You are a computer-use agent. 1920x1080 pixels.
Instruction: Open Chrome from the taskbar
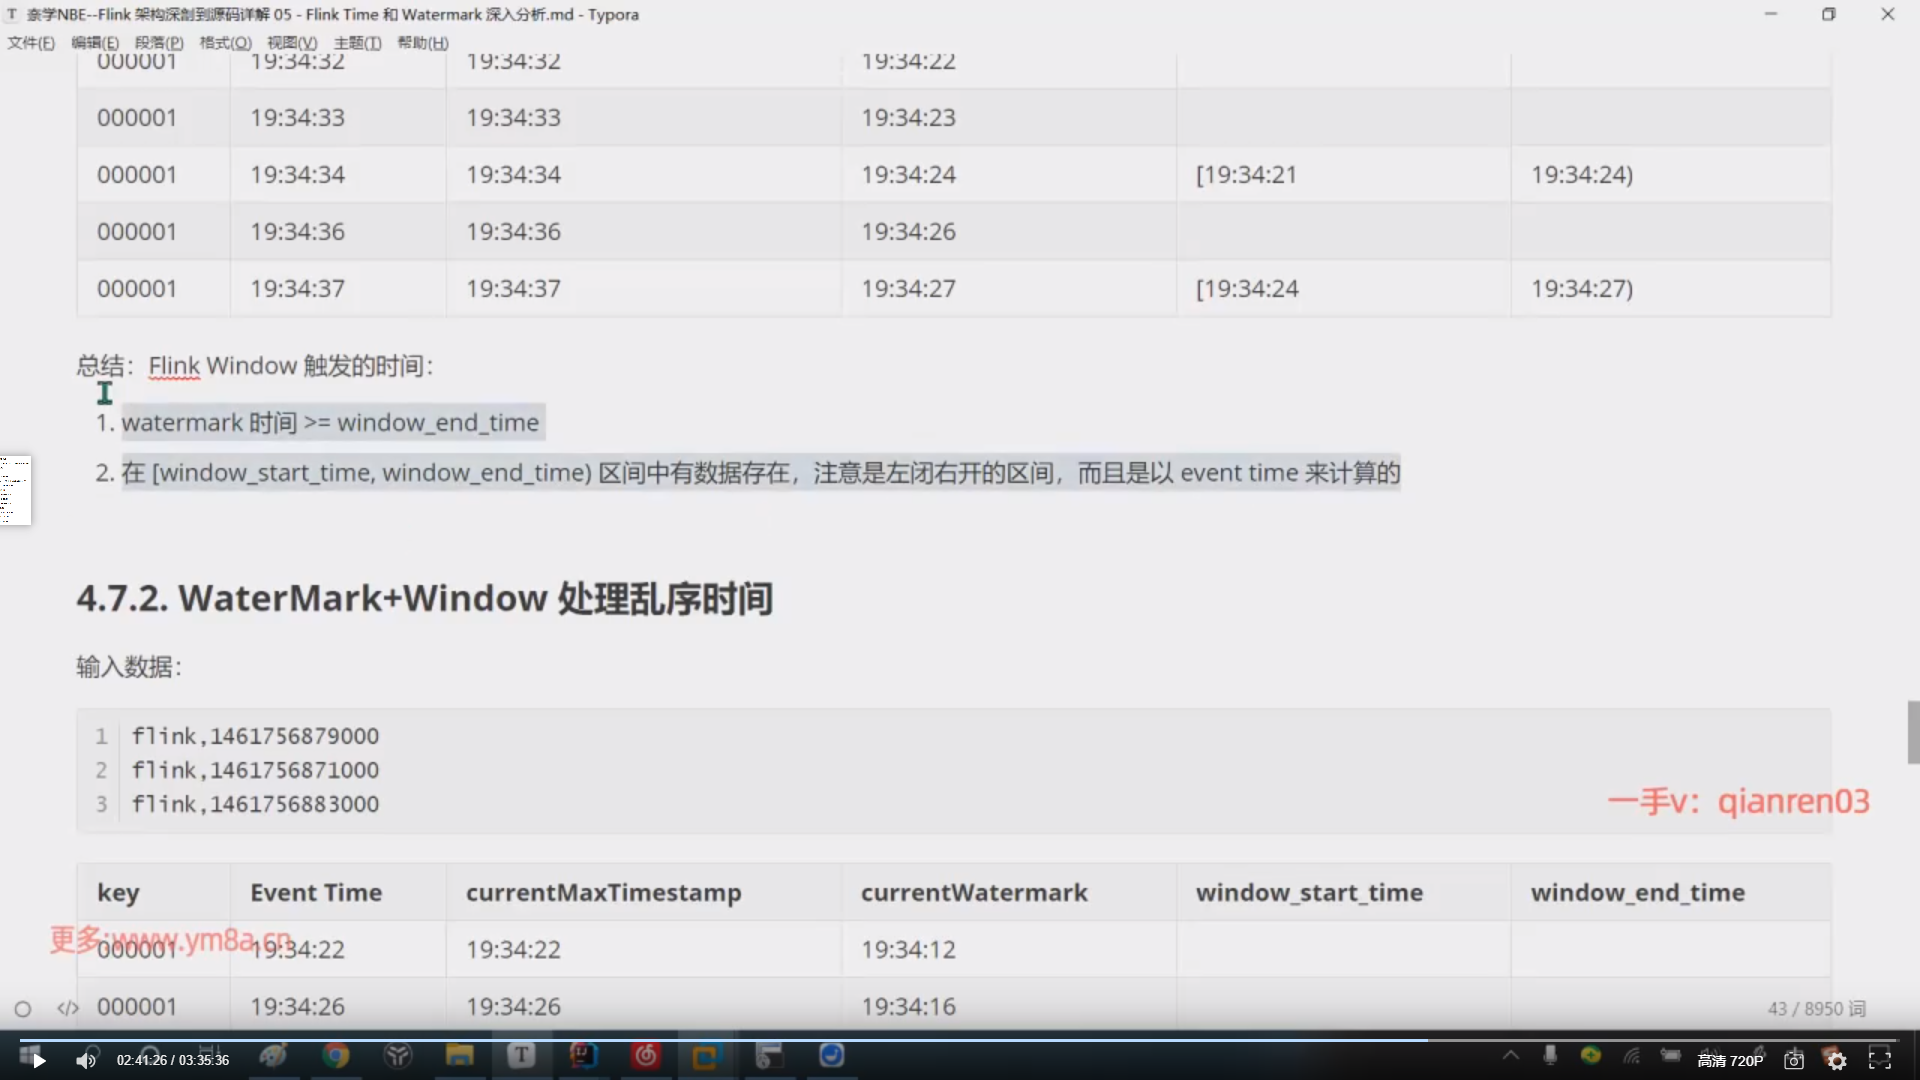[336, 1056]
